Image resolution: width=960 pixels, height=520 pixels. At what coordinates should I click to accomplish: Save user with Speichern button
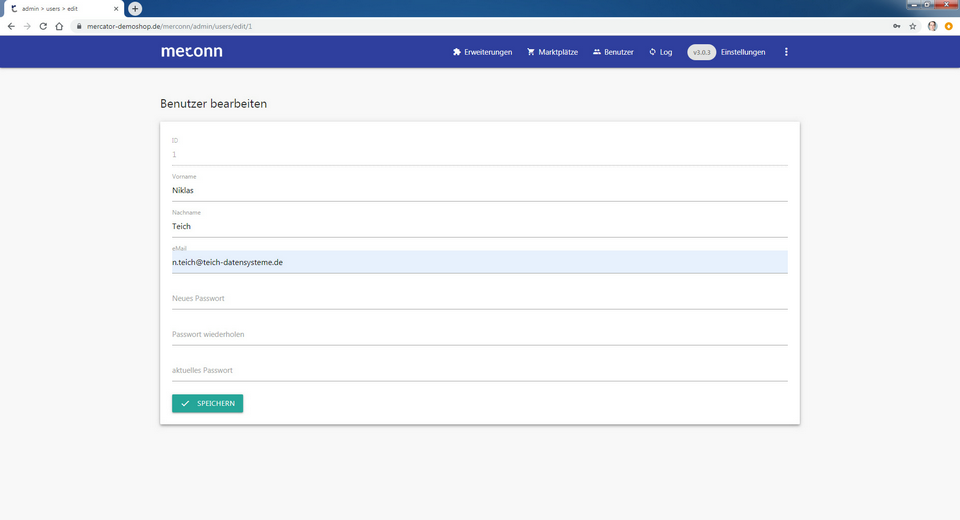[208, 403]
